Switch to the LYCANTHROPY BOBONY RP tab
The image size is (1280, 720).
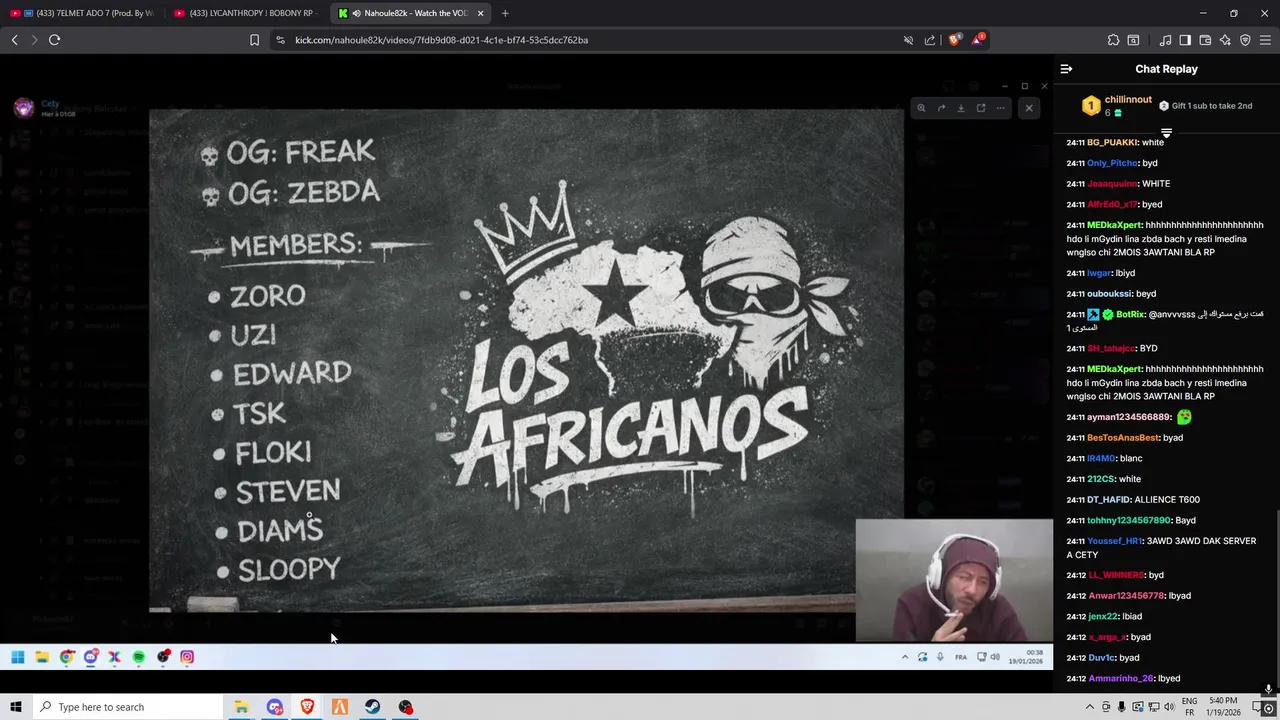(x=245, y=13)
